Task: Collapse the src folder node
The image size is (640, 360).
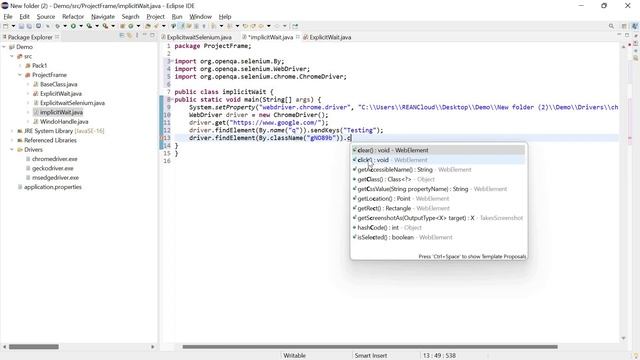Action: [x=12, y=56]
